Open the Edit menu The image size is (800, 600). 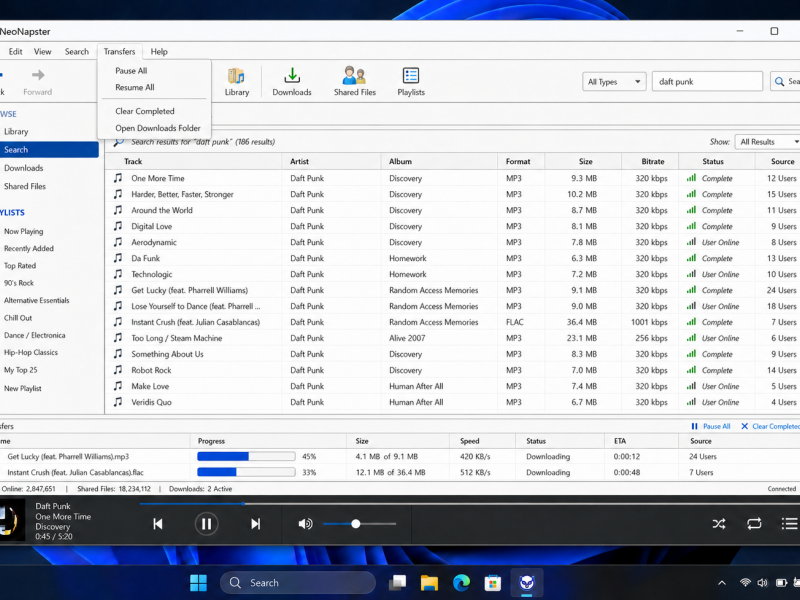15,52
